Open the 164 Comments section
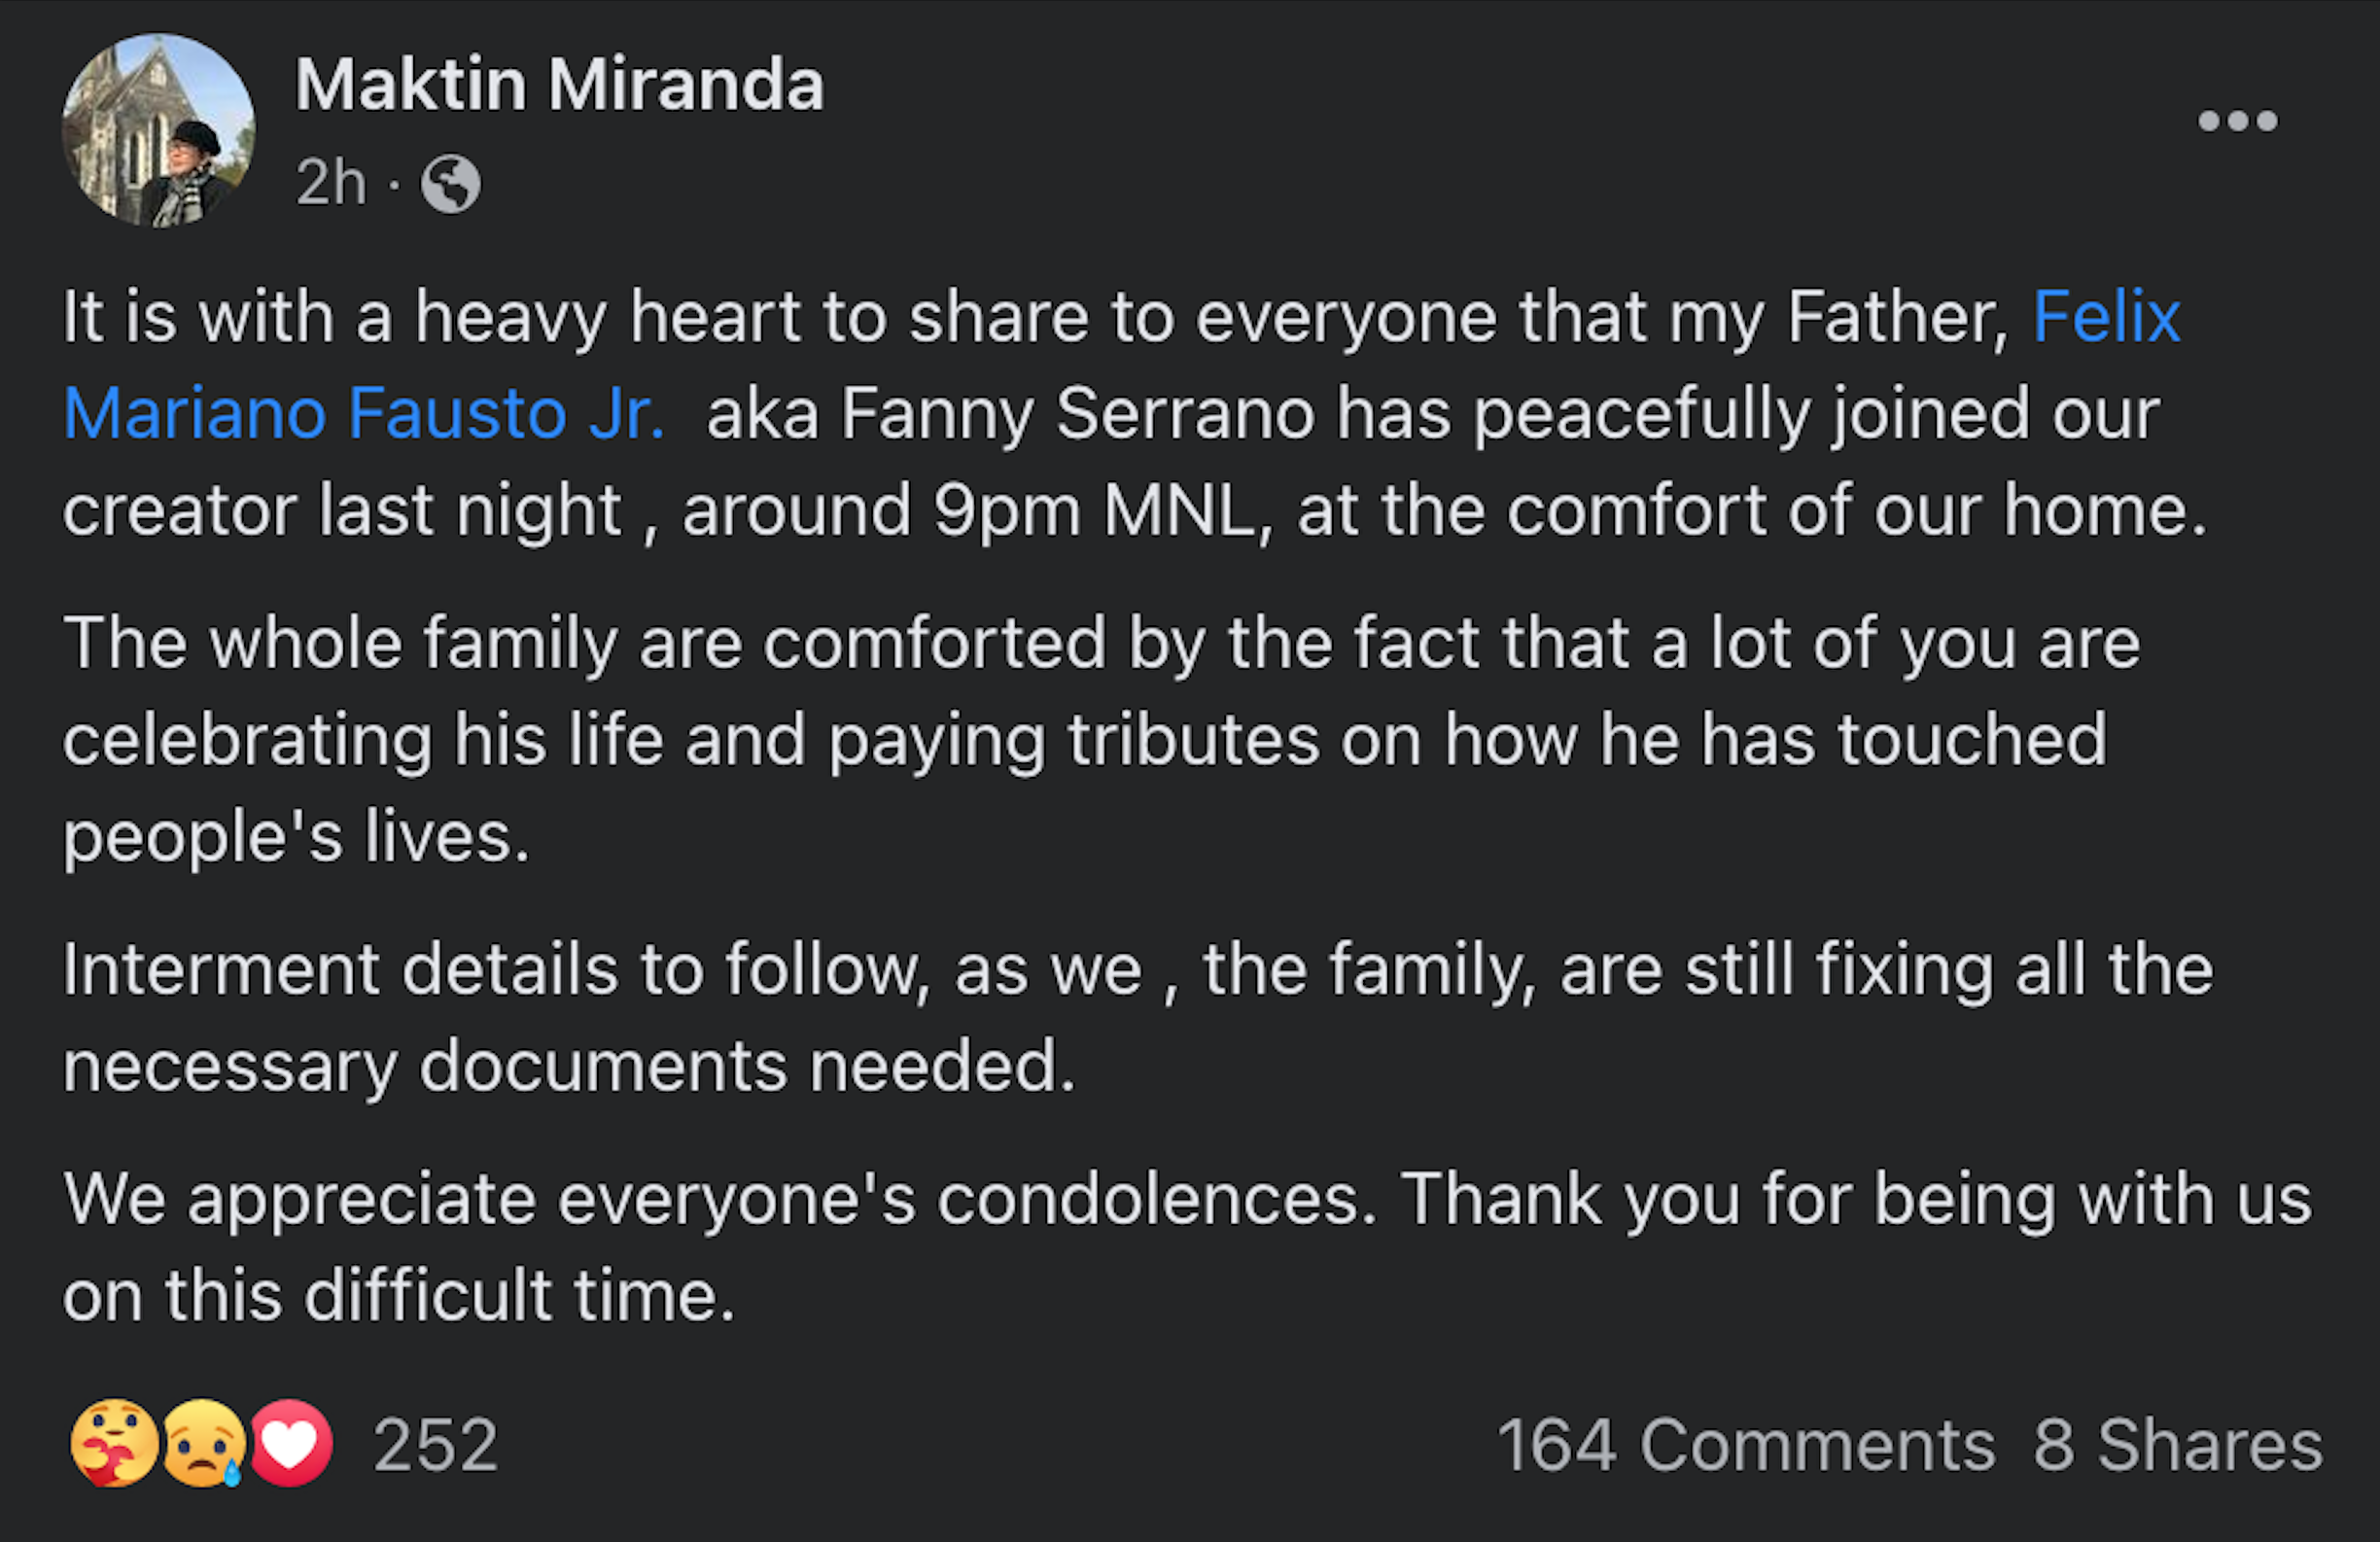This screenshot has width=2380, height=1542. (x=1745, y=1445)
